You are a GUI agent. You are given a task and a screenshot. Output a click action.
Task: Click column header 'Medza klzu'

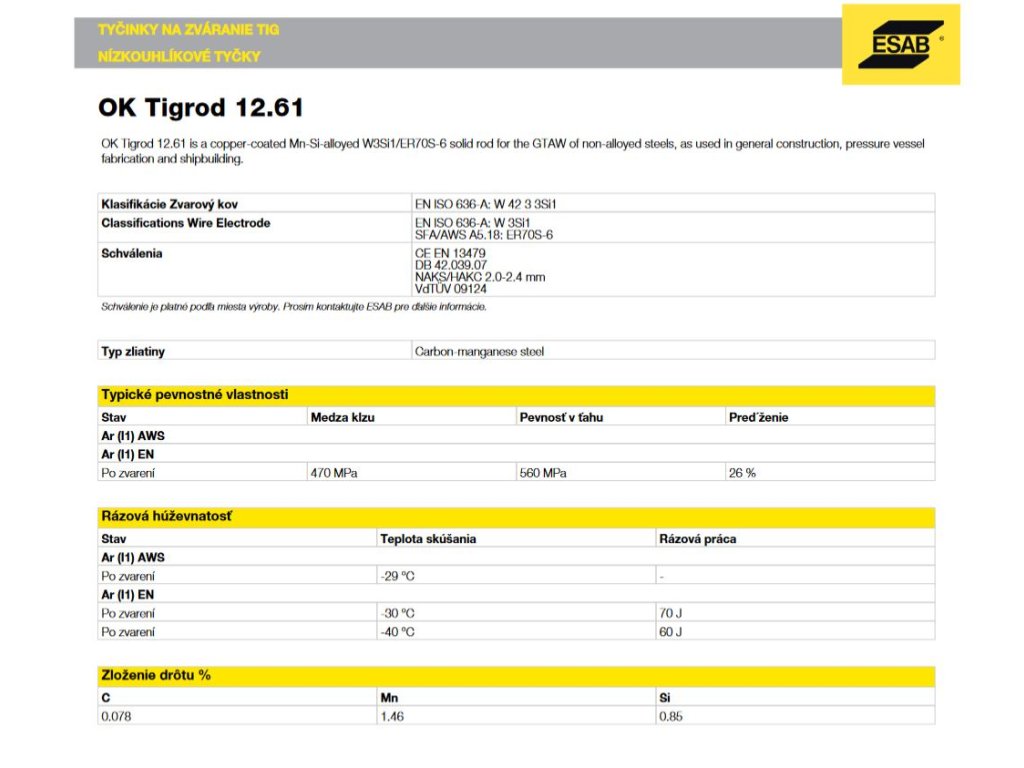[342, 417]
